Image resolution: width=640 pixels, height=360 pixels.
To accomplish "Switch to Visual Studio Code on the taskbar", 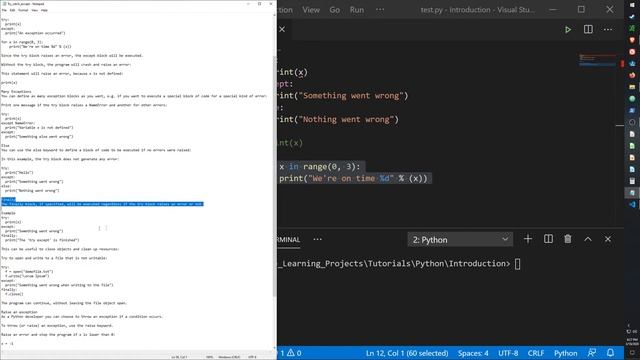I will (x=632, y=204).
